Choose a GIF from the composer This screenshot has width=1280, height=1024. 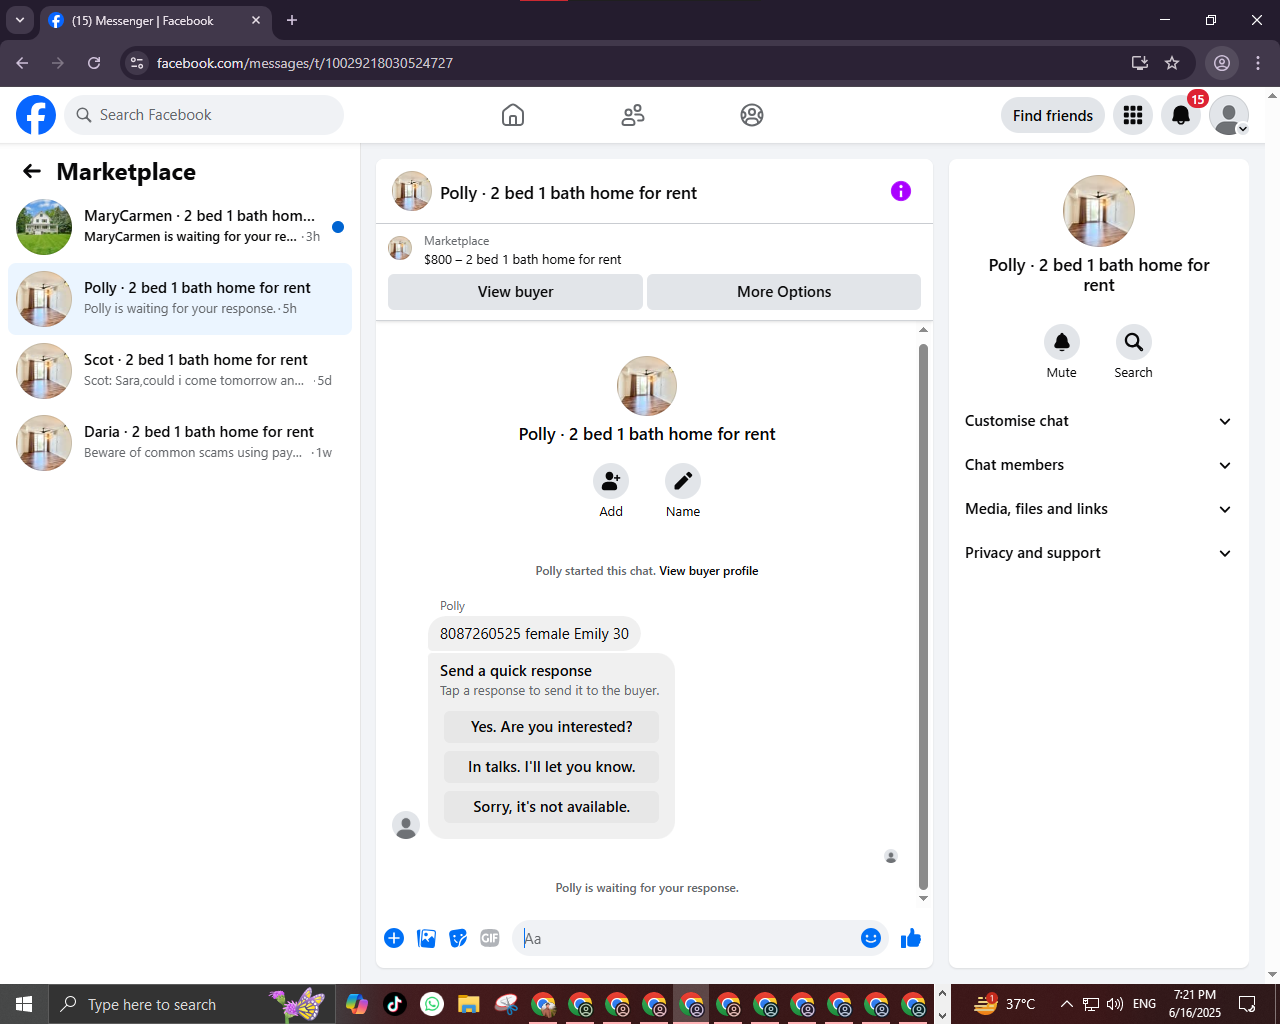[490, 938]
